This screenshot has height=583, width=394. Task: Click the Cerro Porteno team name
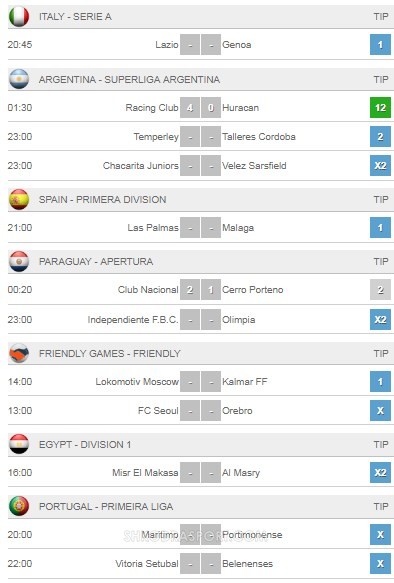pos(252,290)
